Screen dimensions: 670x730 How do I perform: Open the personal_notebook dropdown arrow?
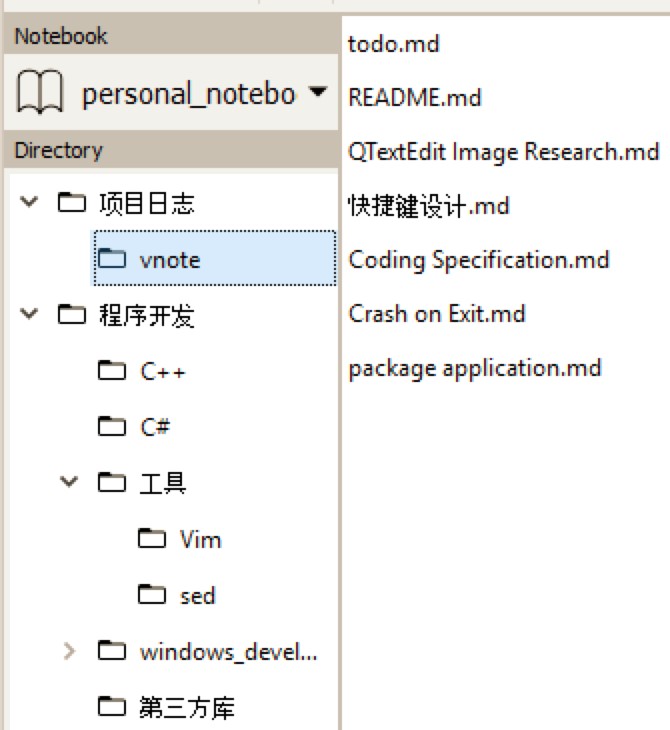pyautogui.click(x=317, y=93)
